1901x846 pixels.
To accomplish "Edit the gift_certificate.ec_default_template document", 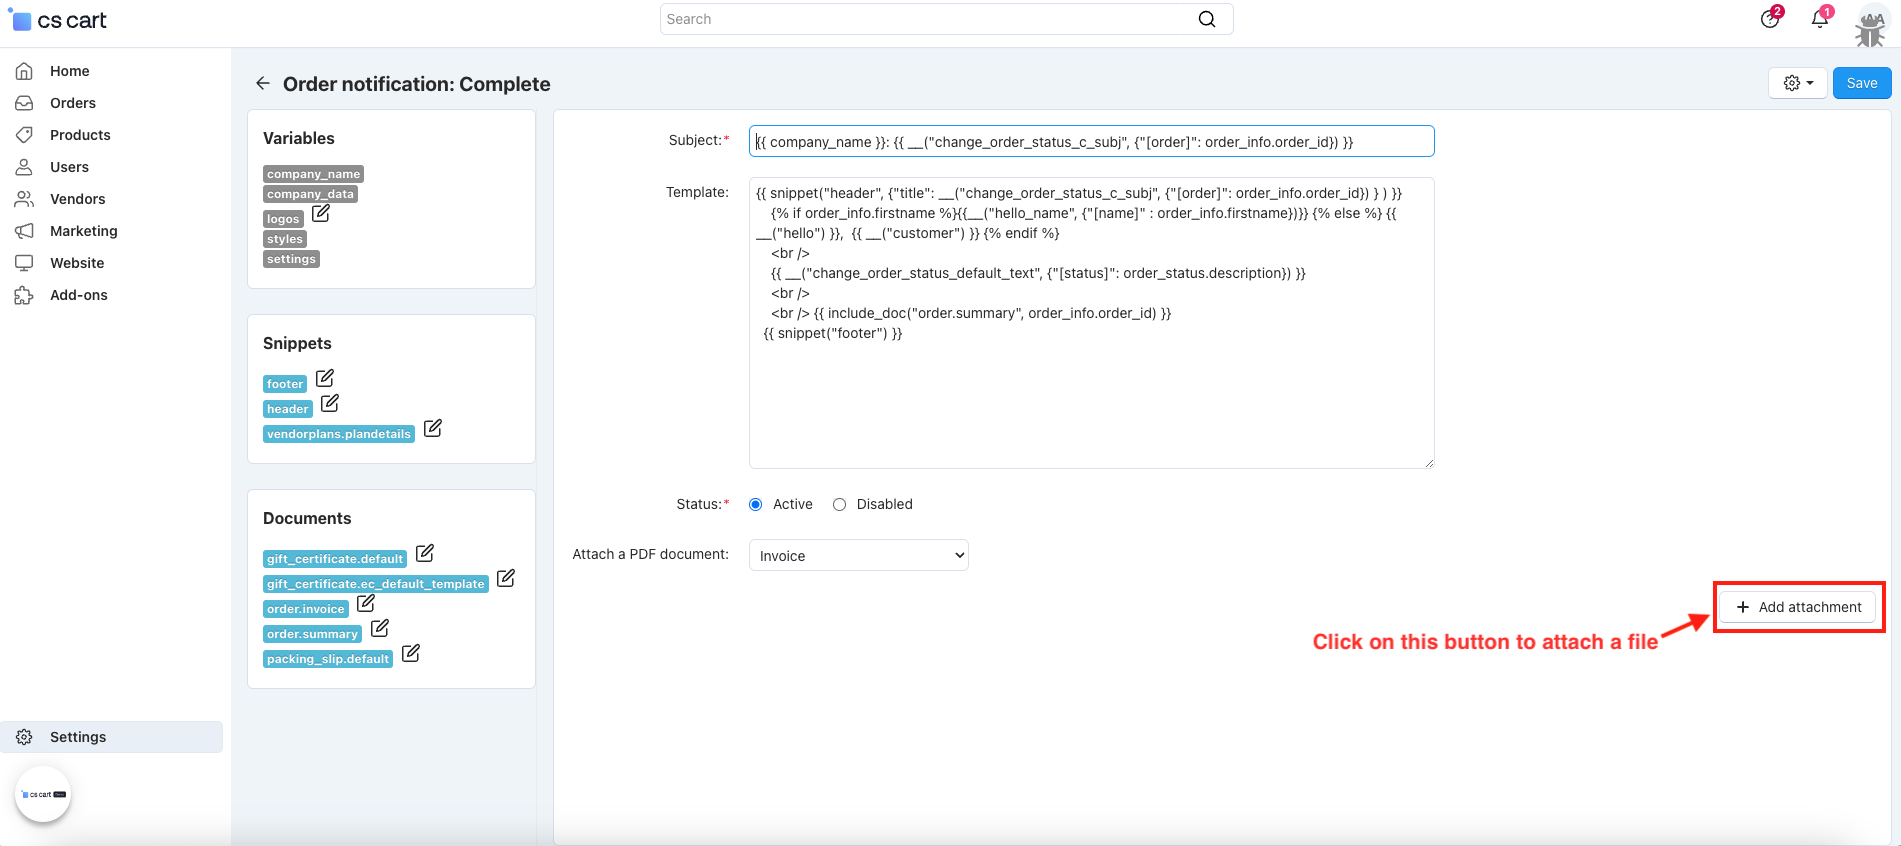I will click(506, 578).
